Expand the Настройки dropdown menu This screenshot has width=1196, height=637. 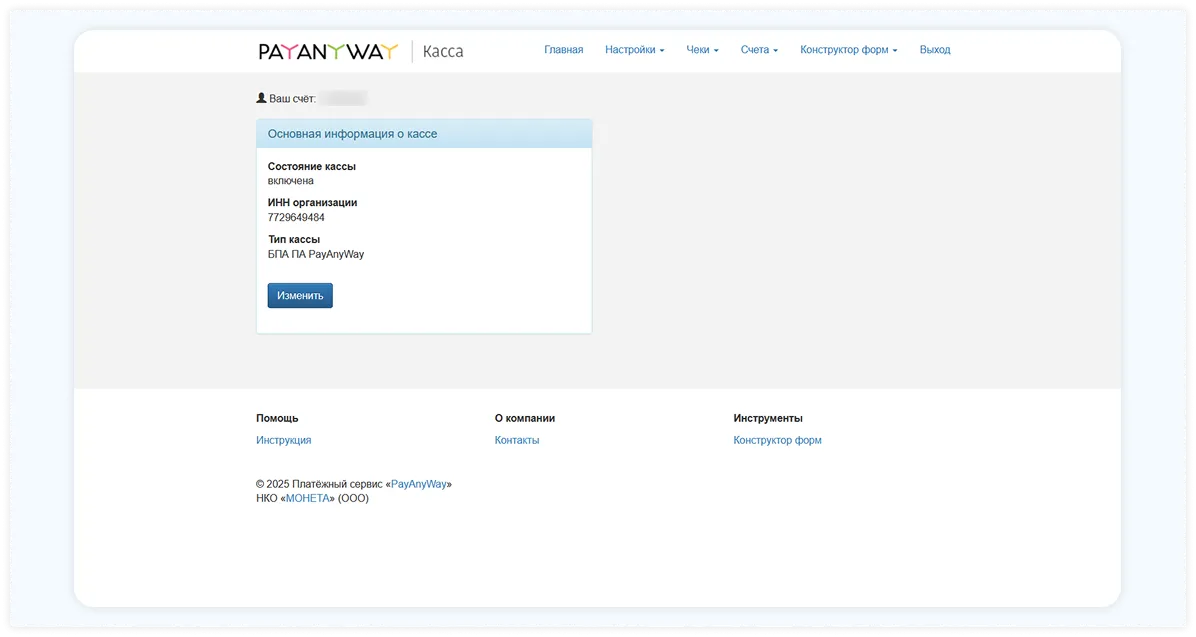635,50
